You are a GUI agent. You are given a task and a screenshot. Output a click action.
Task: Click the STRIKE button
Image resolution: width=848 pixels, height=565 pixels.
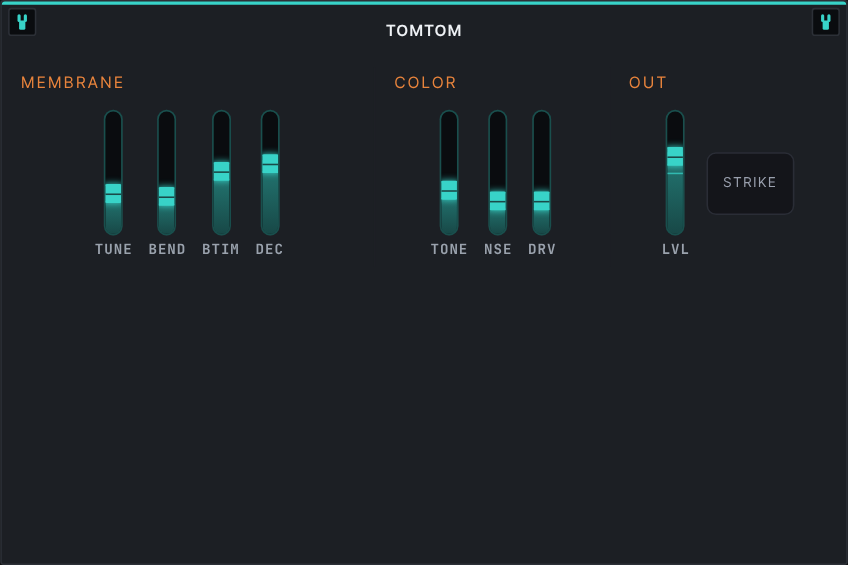pos(750,183)
